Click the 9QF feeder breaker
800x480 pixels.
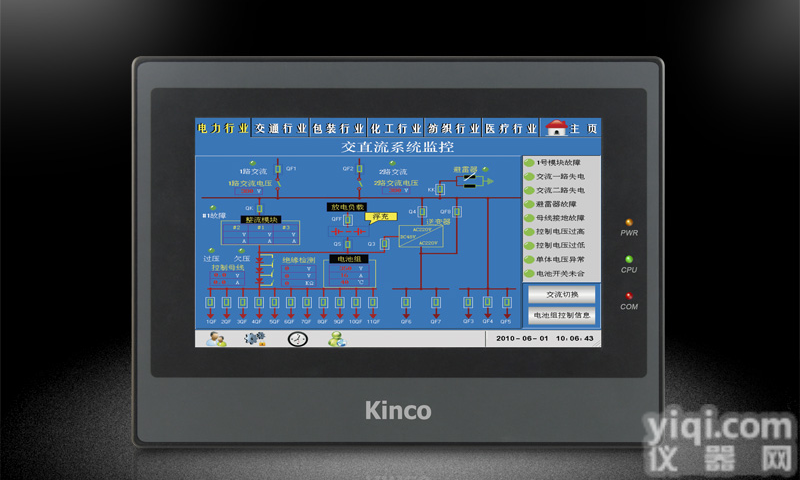[340, 302]
